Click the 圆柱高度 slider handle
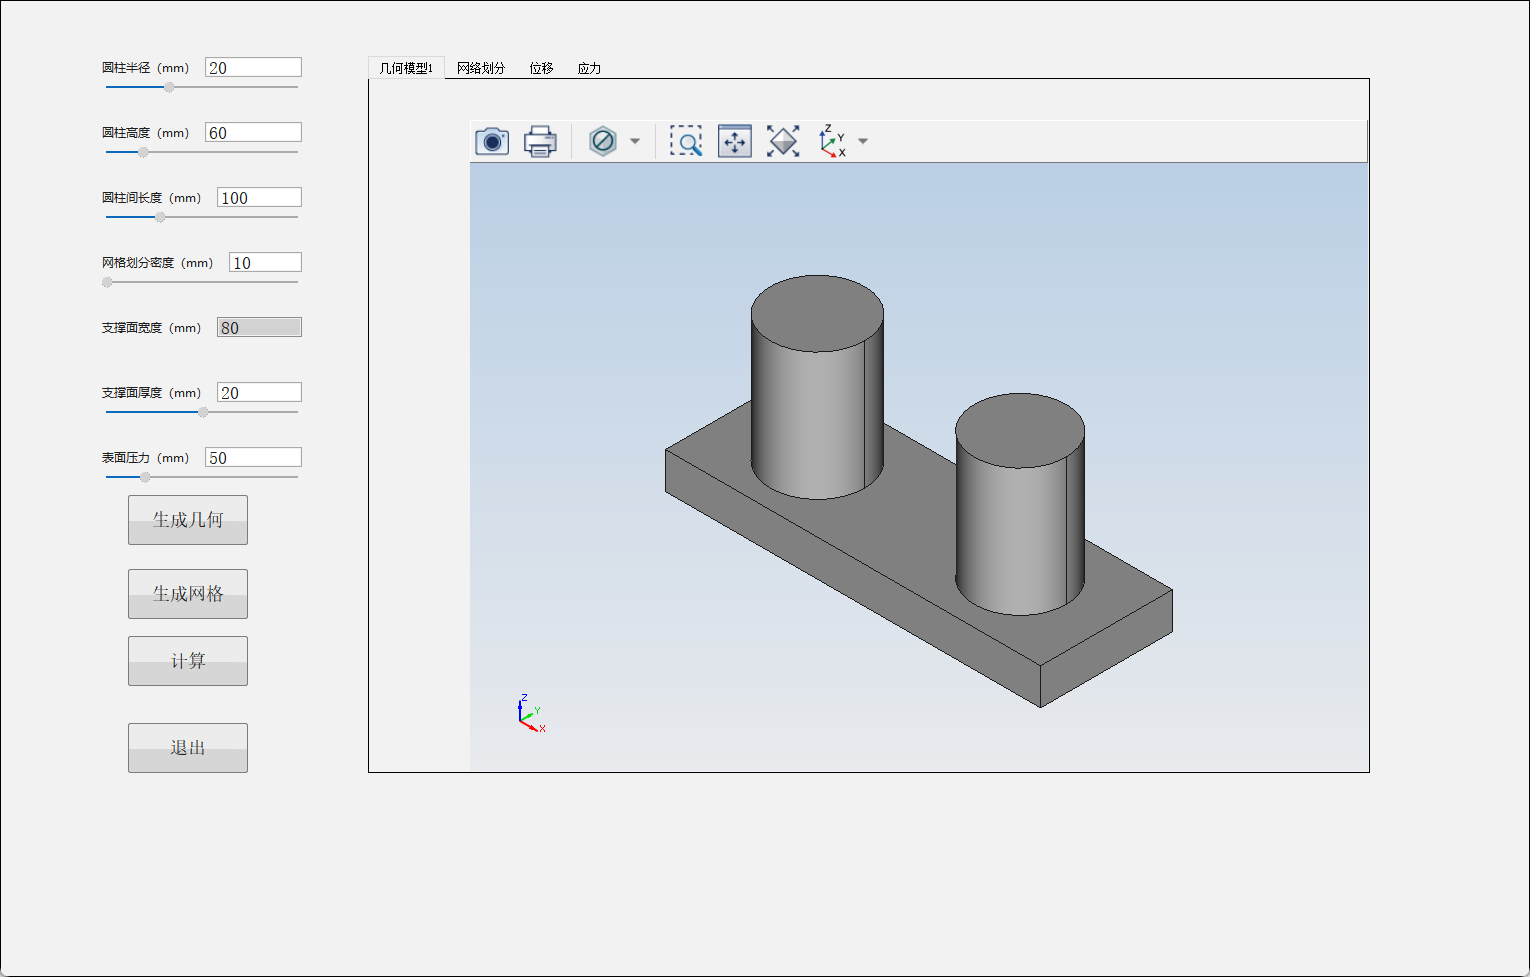The height and width of the screenshot is (977, 1530). (143, 152)
